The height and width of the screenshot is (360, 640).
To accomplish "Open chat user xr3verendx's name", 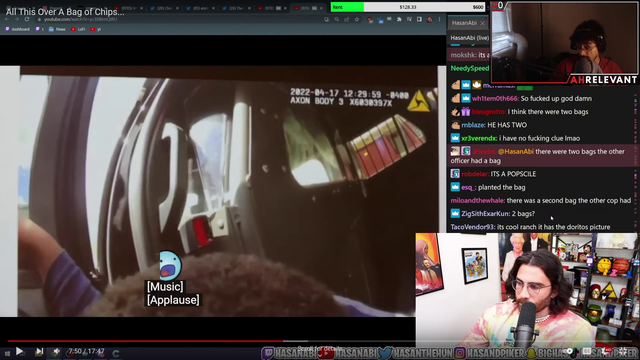I will 479,138.
